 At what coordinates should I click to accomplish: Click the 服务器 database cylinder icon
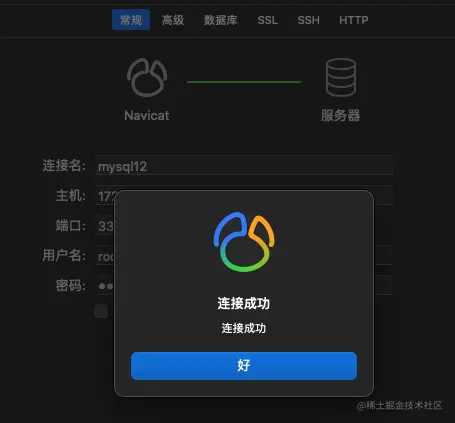[341, 77]
